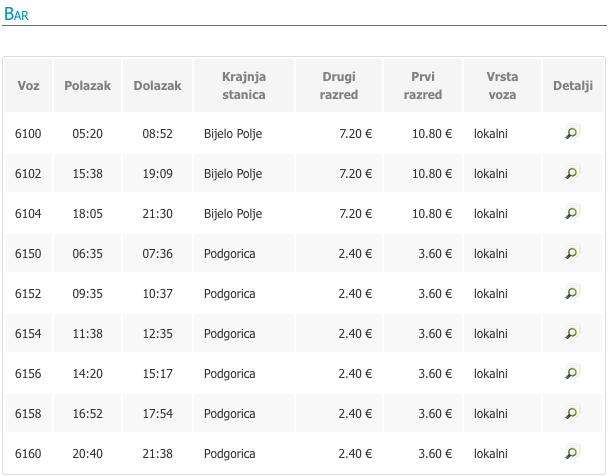Select the 20:40 departure time cell
608x476 pixels.
point(88,454)
